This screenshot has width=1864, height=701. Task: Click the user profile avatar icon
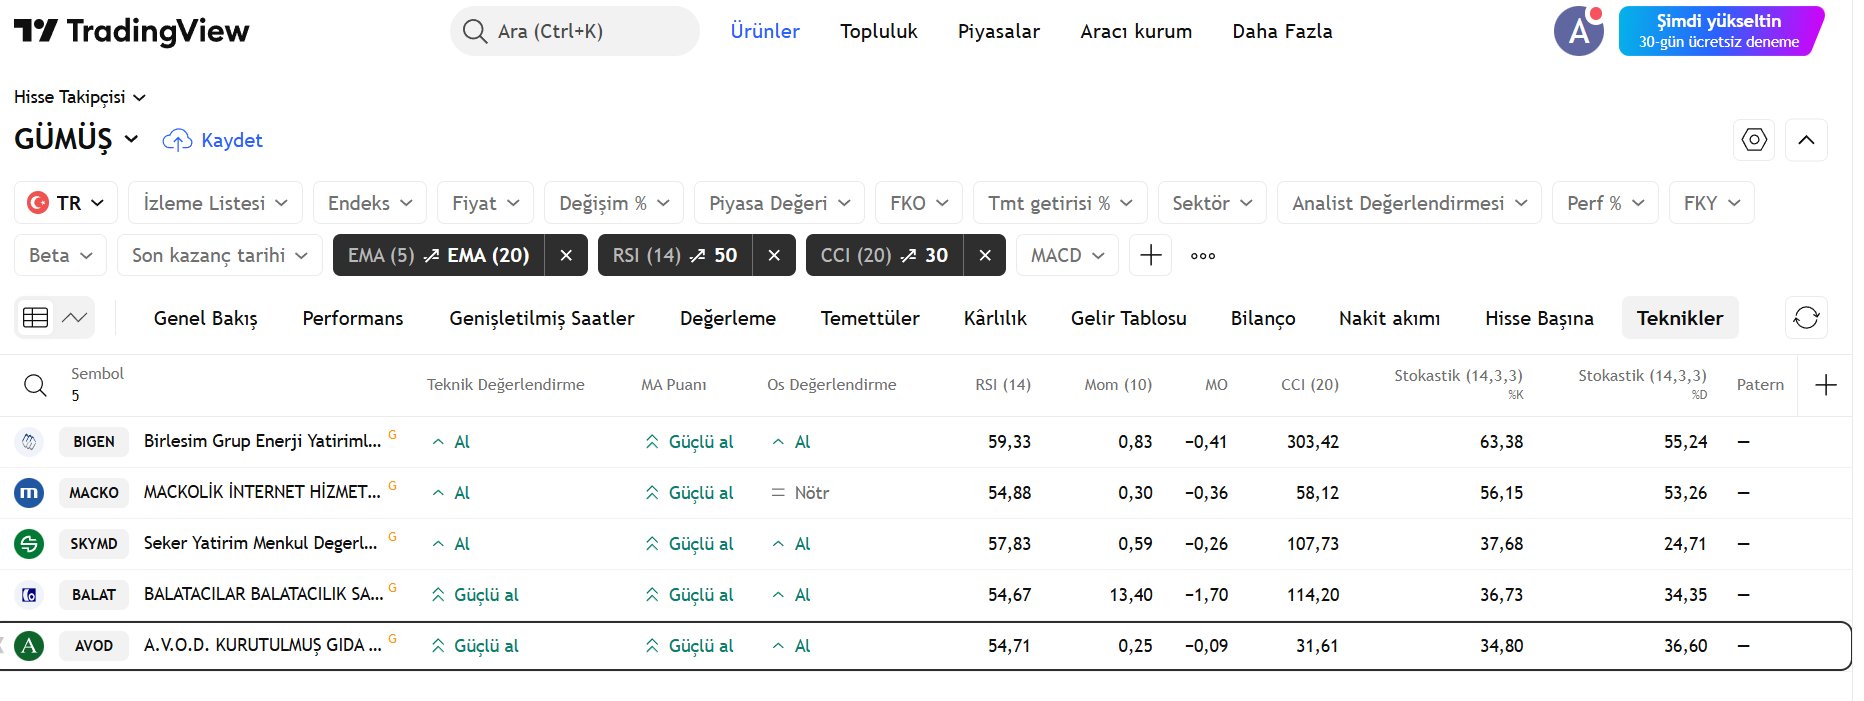(1578, 31)
